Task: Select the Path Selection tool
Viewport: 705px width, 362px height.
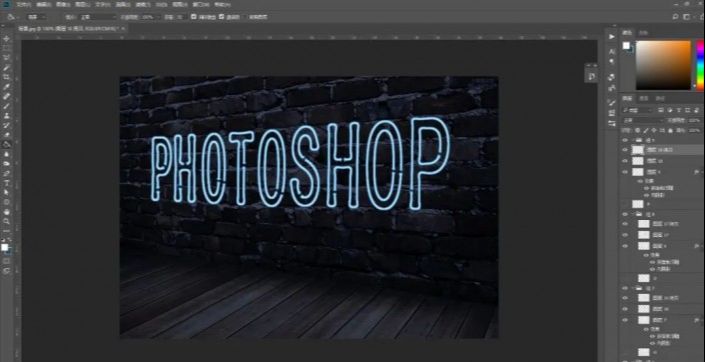Action: [6, 192]
